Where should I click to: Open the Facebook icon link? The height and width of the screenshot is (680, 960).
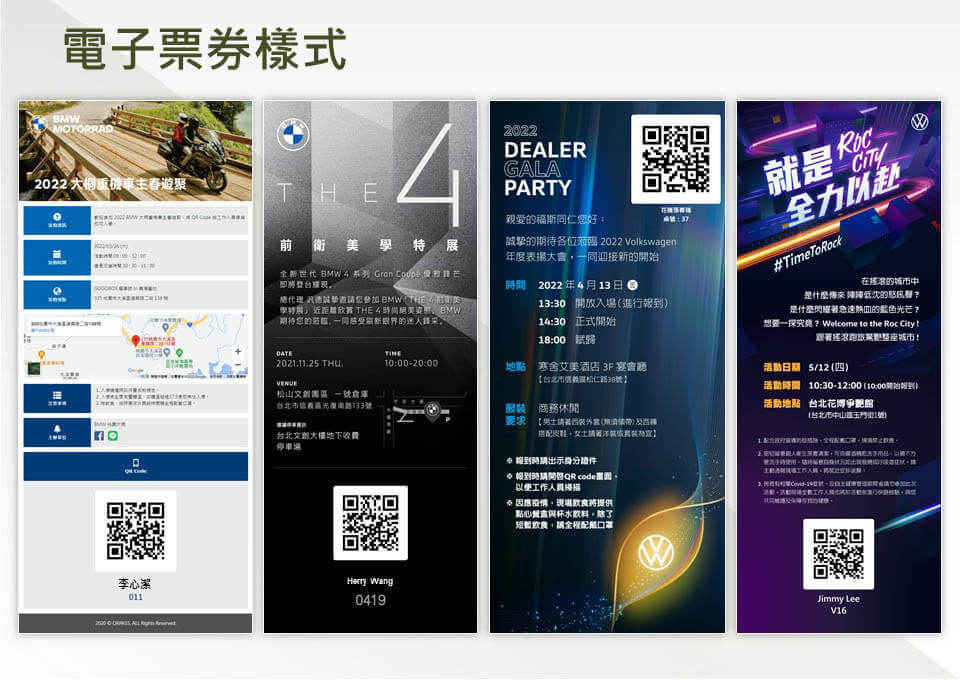click(x=99, y=436)
